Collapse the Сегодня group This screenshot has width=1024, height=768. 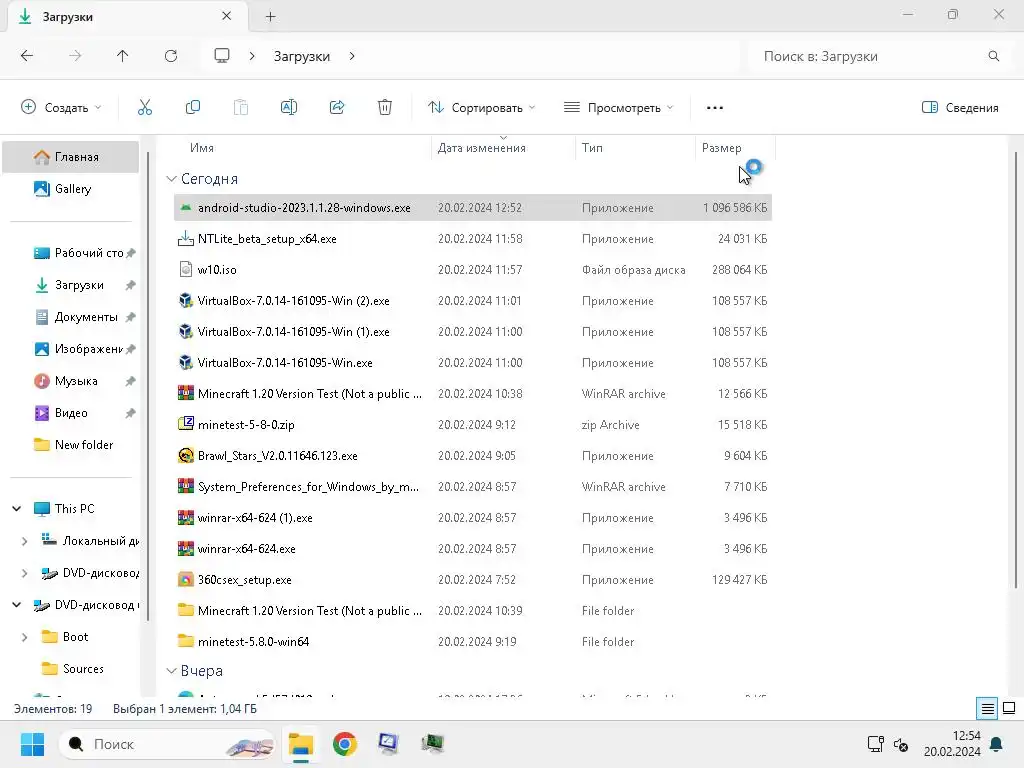click(171, 179)
